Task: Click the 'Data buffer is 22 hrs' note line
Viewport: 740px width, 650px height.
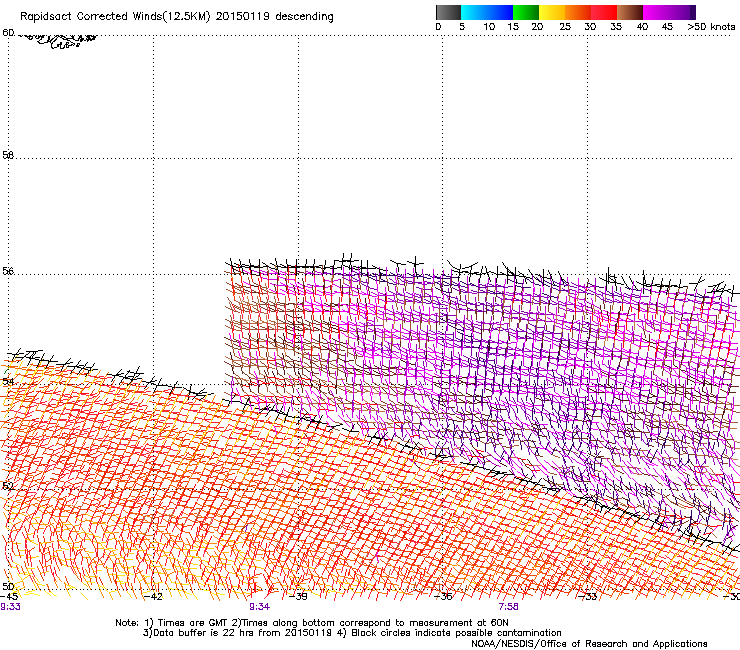Action: (x=352, y=633)
